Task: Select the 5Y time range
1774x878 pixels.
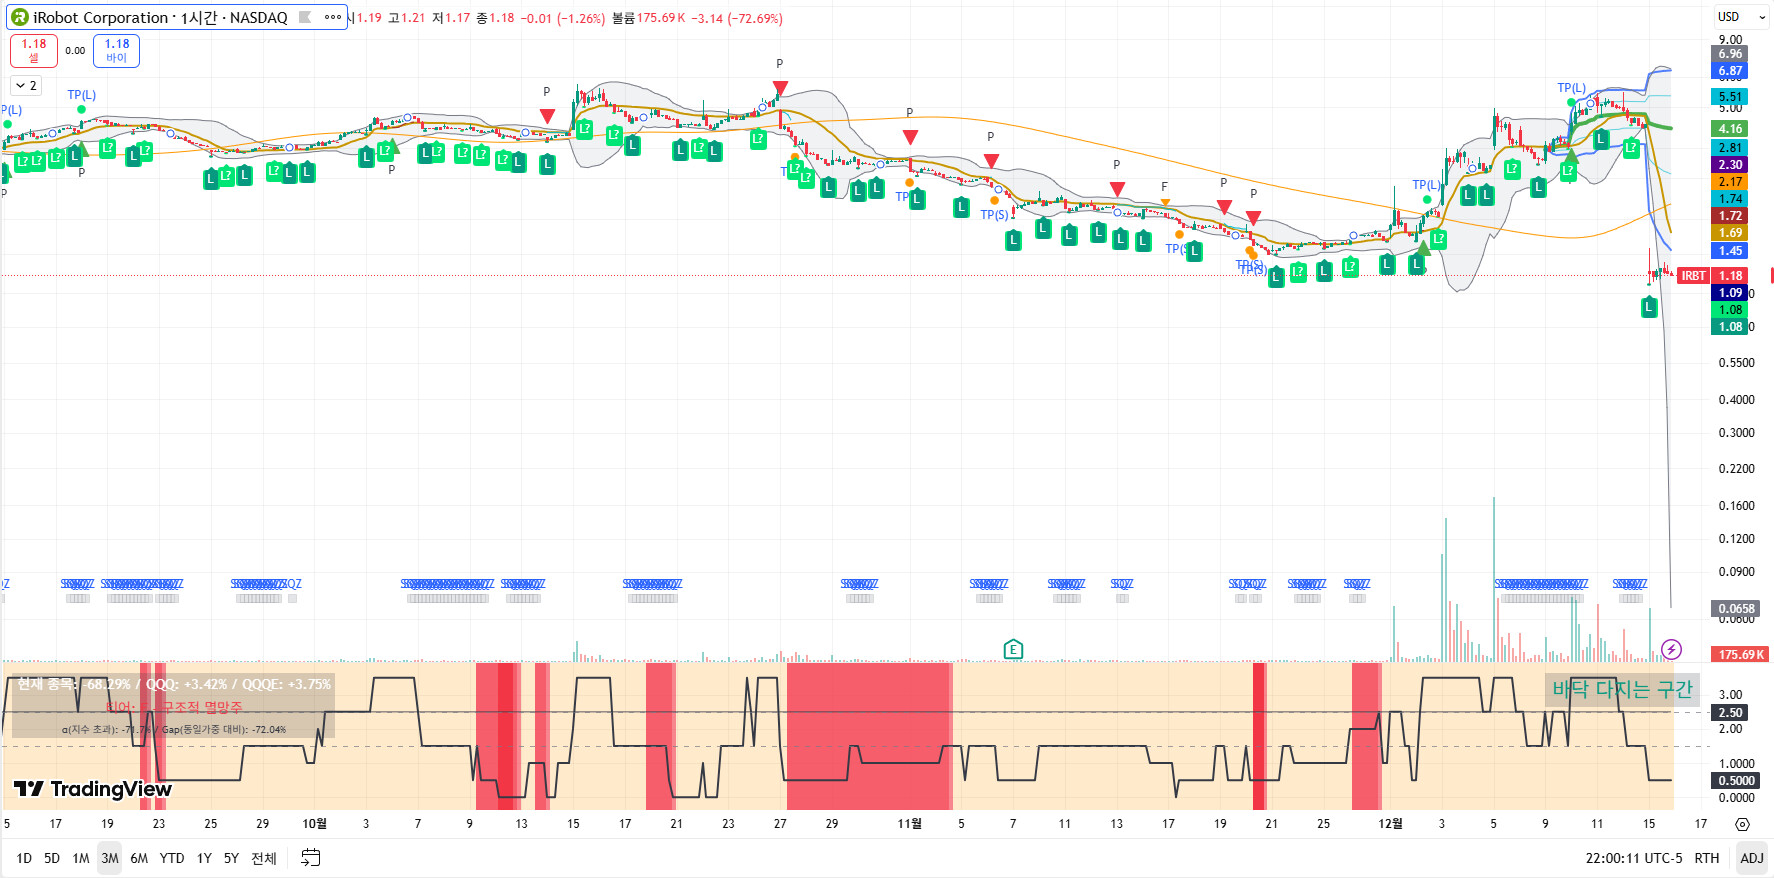Action: click(x=231, y=858)
